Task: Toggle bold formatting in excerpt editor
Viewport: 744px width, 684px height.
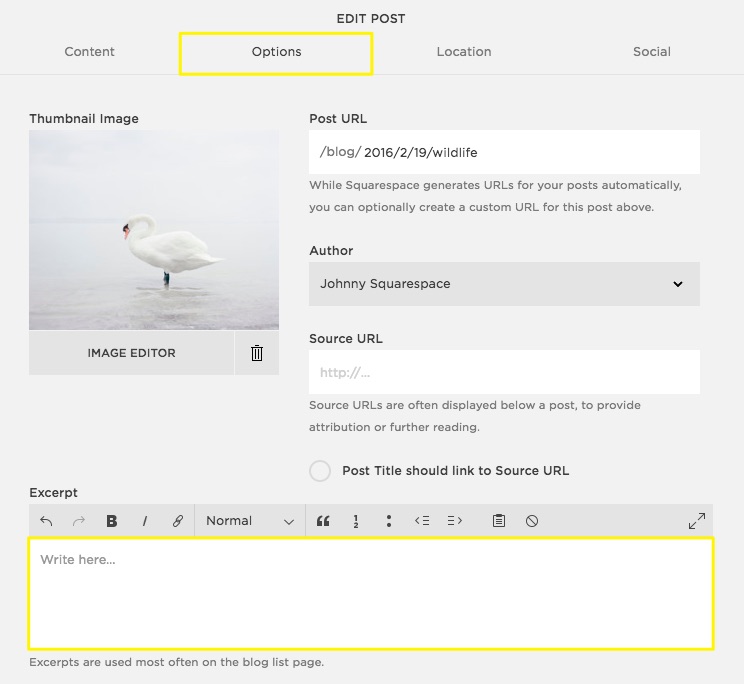Action: (x=112, y=521)
